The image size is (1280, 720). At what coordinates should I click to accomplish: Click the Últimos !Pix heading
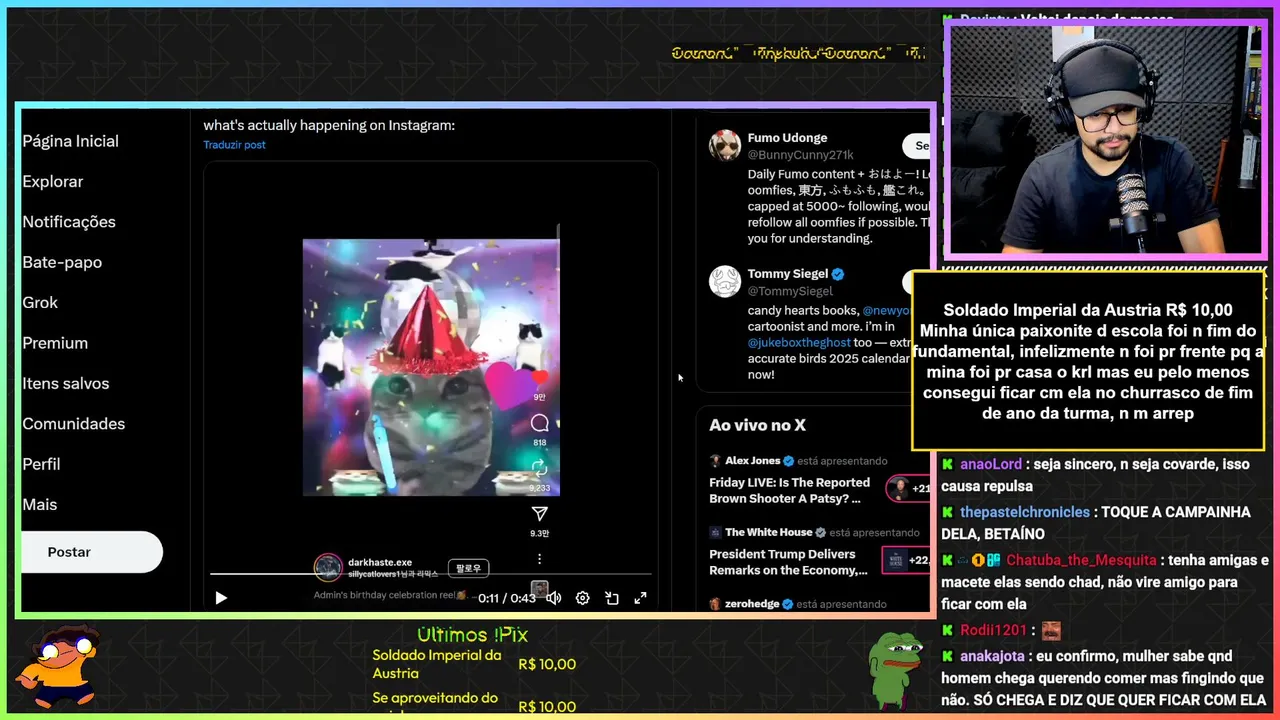472,635
